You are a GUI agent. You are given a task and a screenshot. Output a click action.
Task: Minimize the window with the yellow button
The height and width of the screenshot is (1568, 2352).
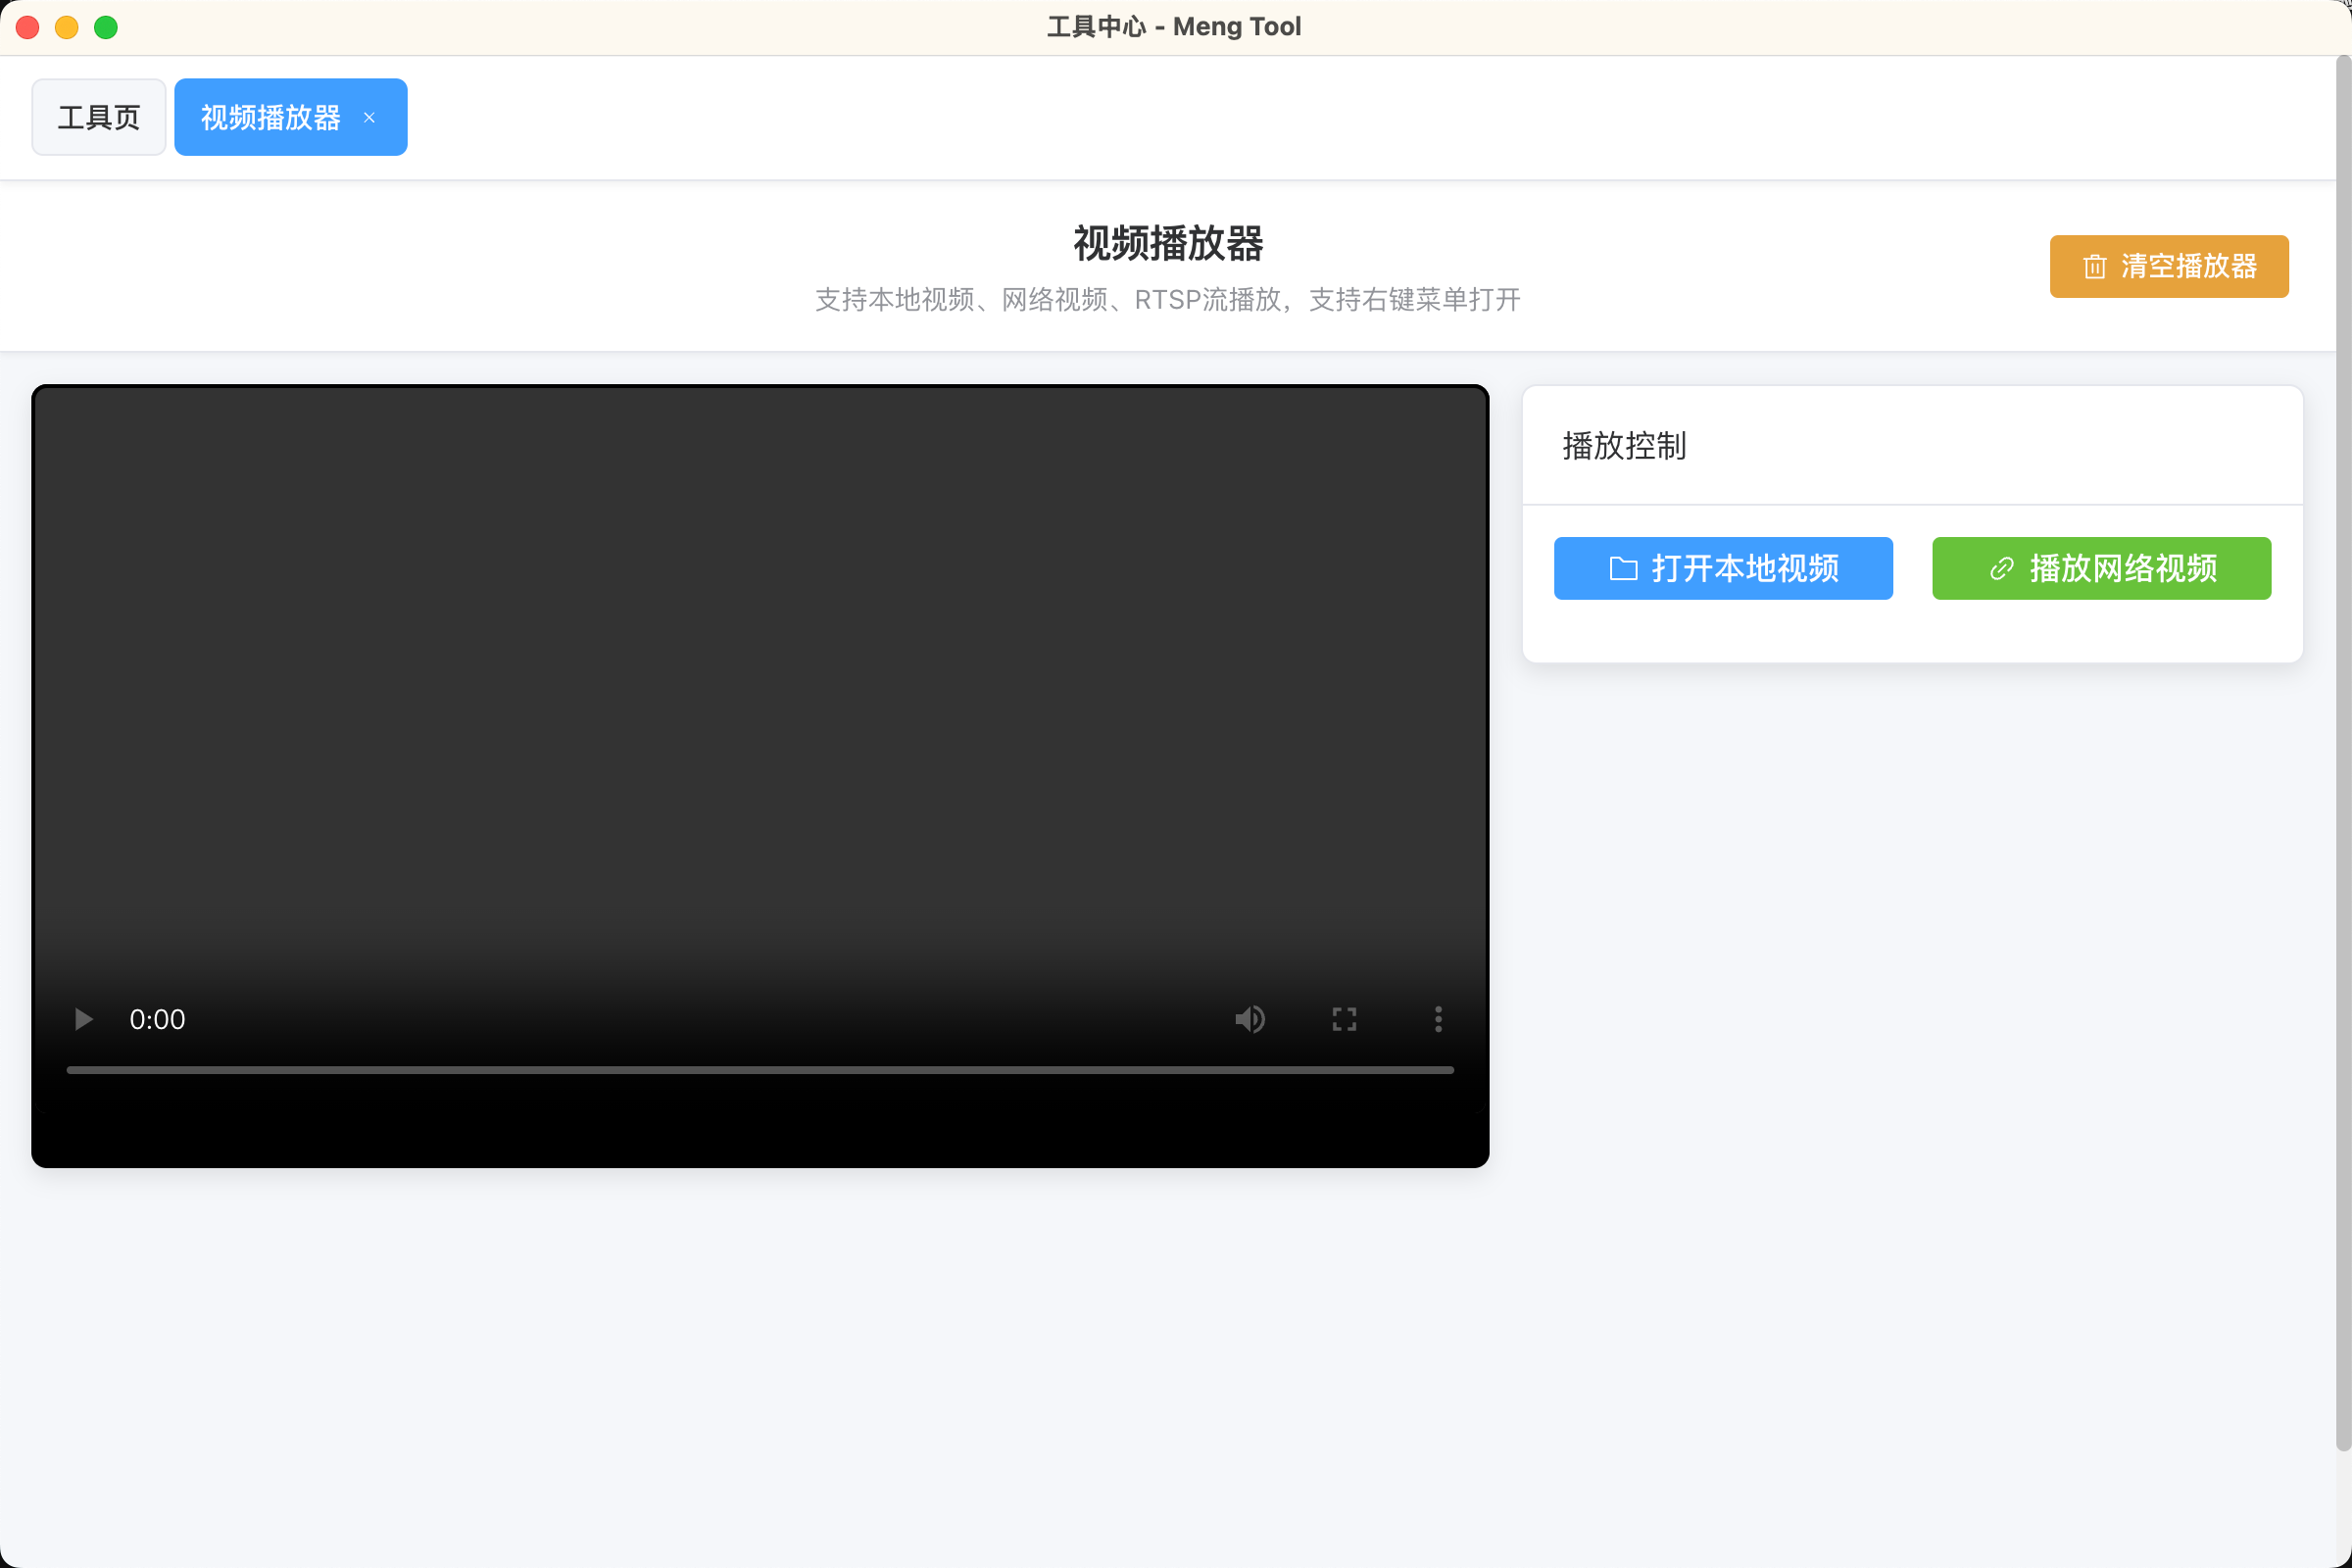coord(67,27)
